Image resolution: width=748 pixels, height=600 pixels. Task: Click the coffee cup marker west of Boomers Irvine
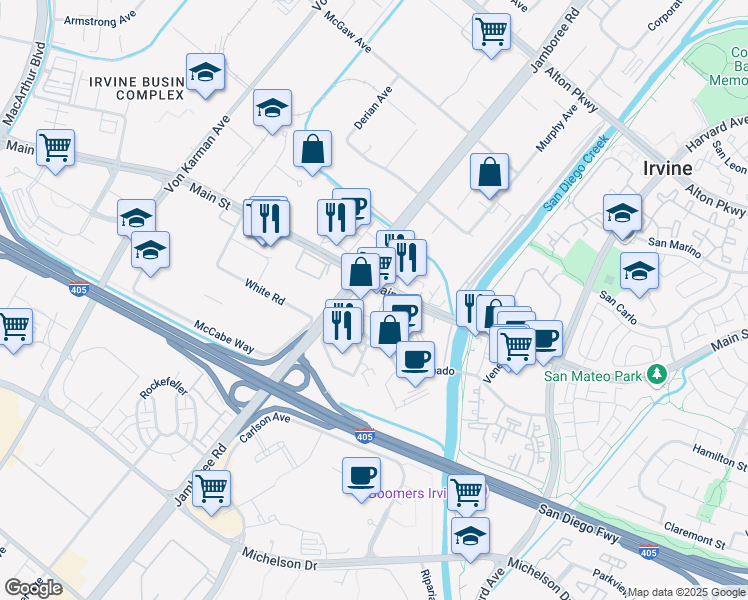(x=361, y=476)
